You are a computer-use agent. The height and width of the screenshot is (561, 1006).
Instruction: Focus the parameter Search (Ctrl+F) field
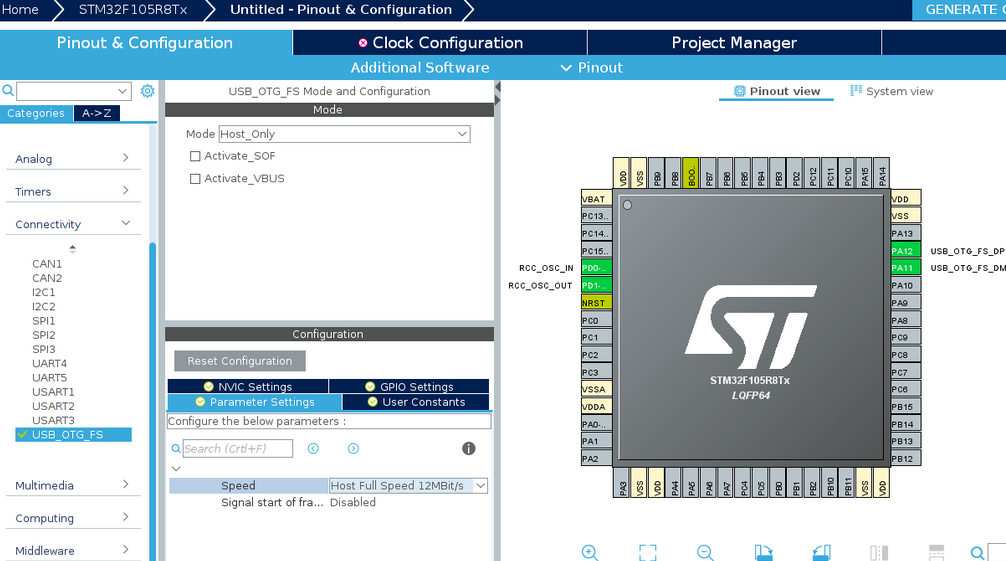(237, 449)
